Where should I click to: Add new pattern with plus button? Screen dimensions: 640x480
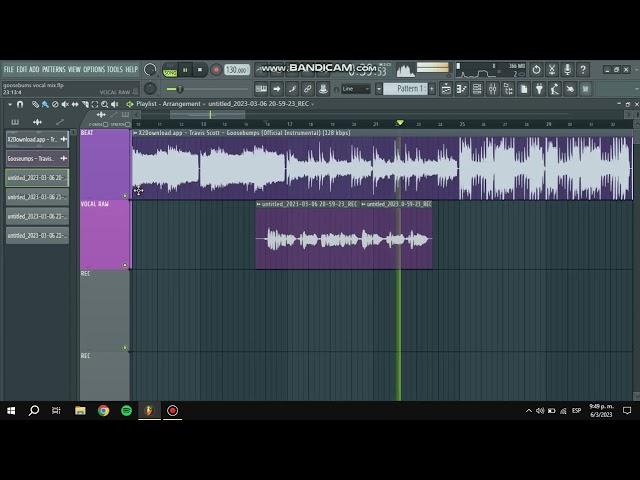[431, 89]
